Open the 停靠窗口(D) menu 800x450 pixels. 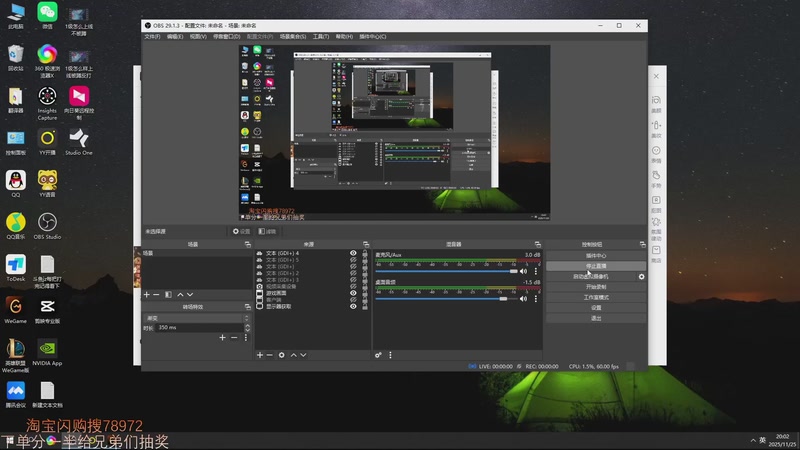click(x=227, y=37)
